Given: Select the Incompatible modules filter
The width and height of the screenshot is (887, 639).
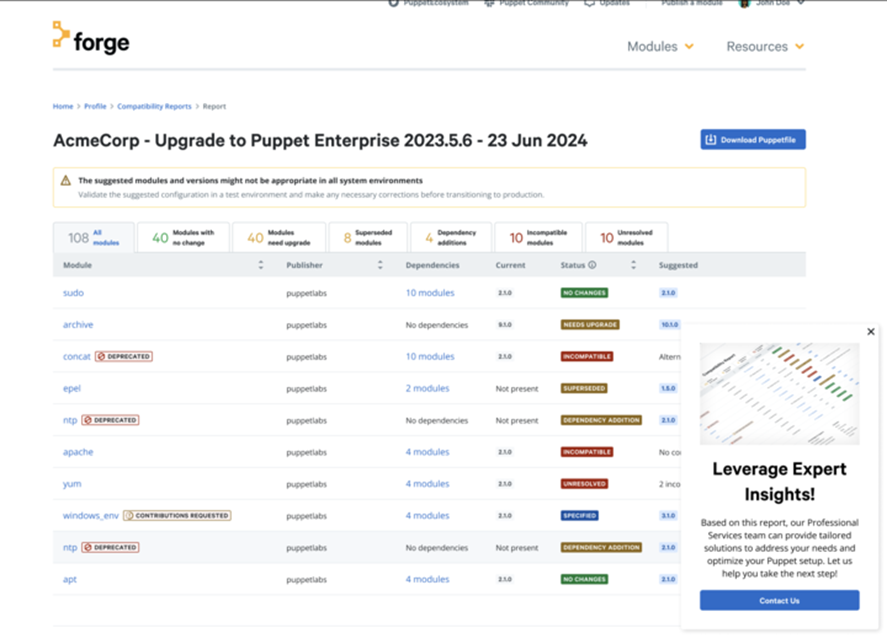Looking at the screenshot, I should click(x=538, y=236).
